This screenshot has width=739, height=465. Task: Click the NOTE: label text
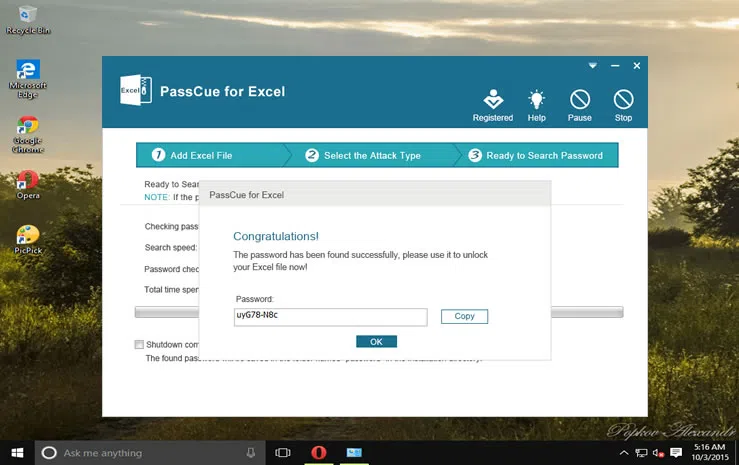tap(156, 197)
